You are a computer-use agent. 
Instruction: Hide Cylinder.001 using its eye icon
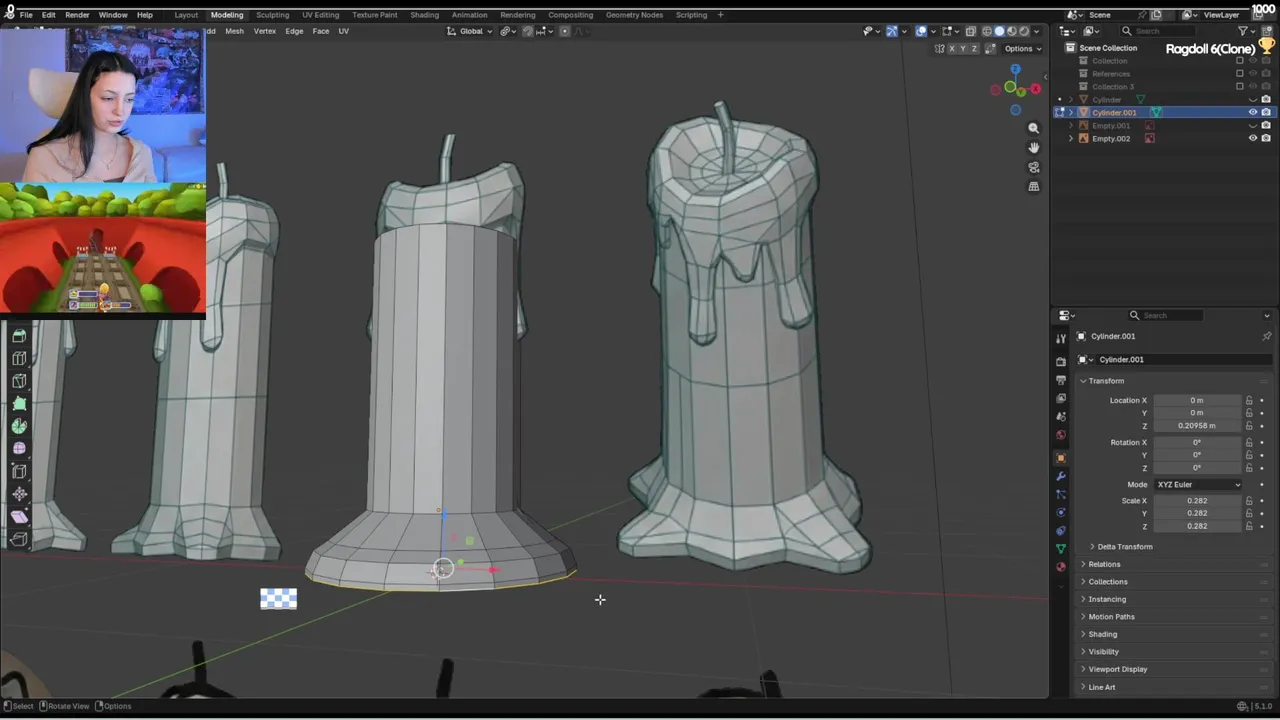click(x=1252, y=112)
